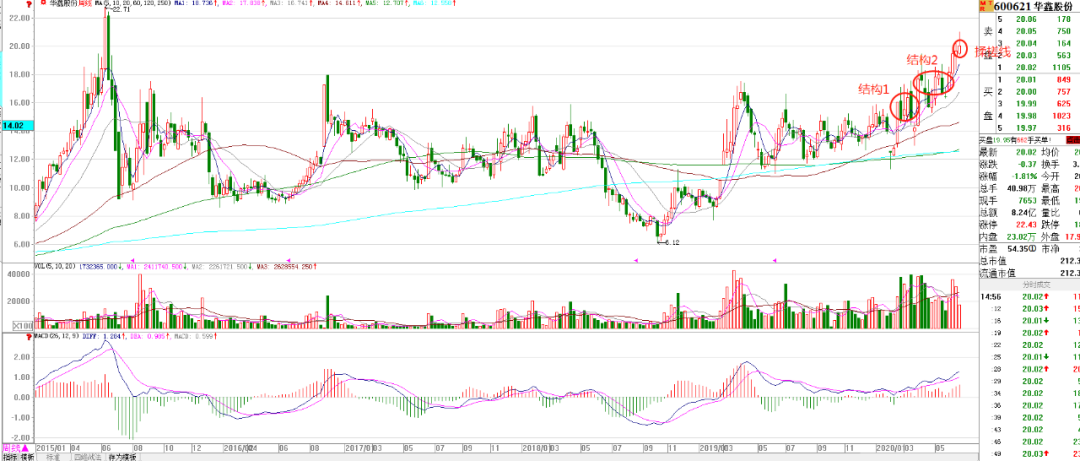Click the dark red tag beside 买盘 alert
The width and height of the screenshot is (1080, 461).
[x=1071, y=140]
